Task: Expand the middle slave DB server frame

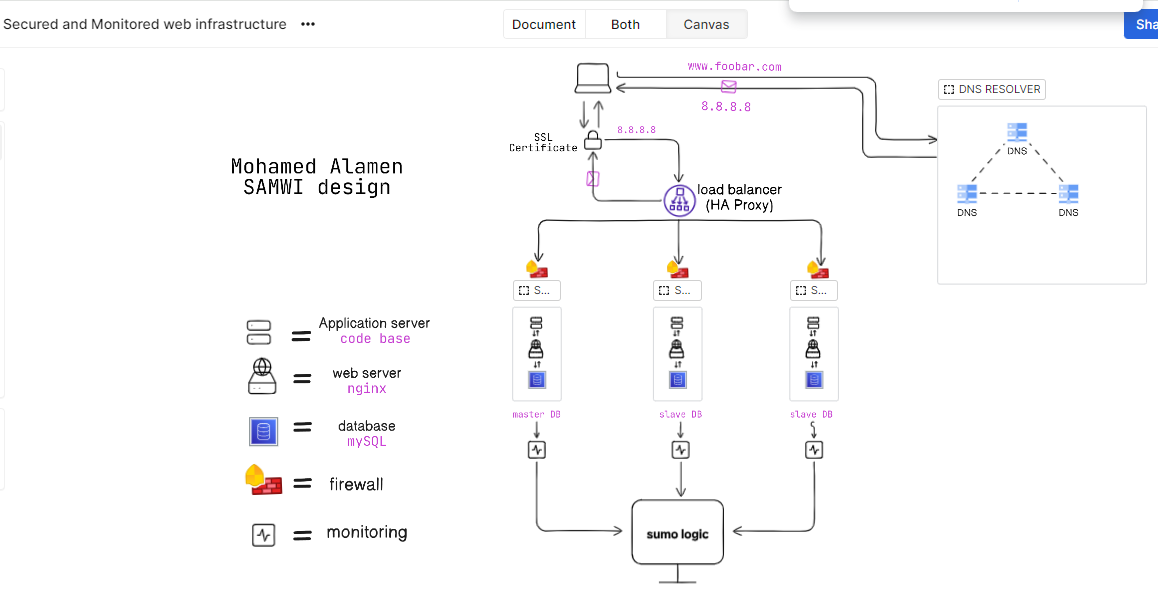Action: pos(678,290)
